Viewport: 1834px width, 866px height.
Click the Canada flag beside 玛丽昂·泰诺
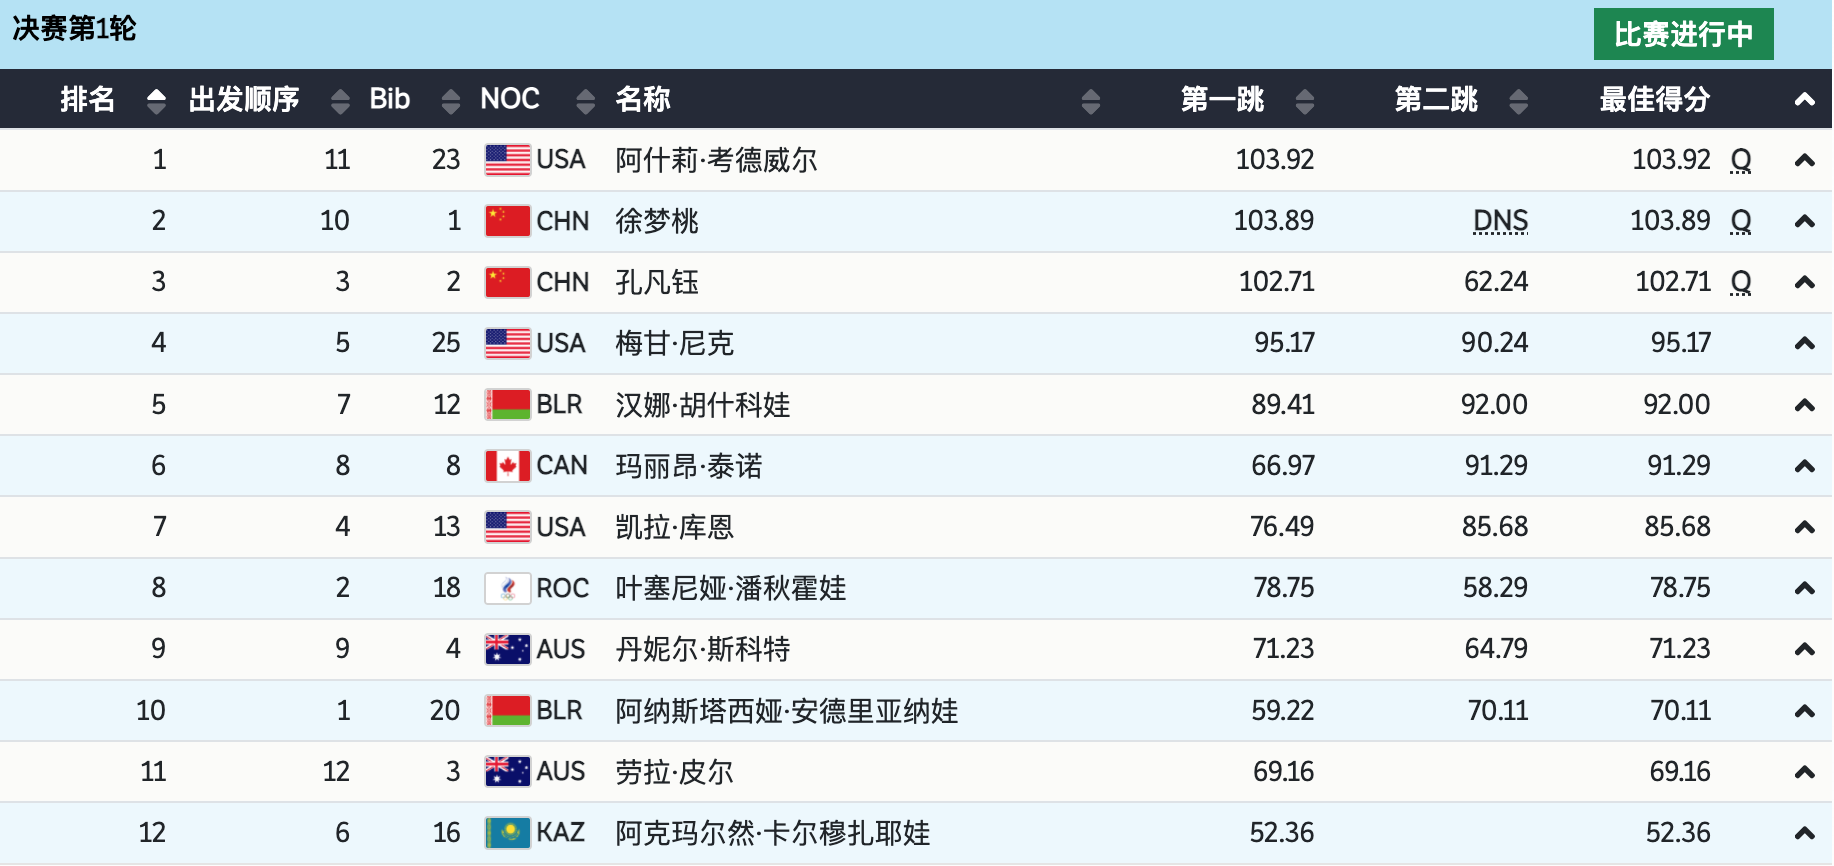507,466
